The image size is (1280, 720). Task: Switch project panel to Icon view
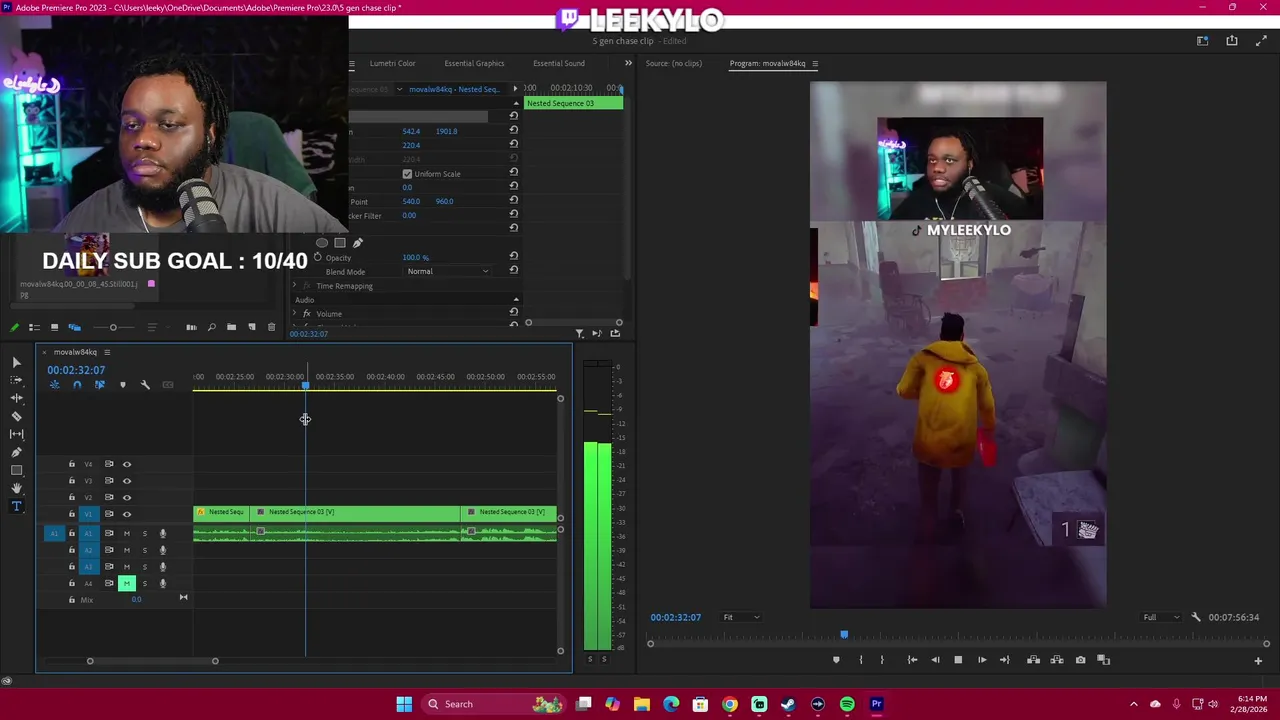(54, 327)
